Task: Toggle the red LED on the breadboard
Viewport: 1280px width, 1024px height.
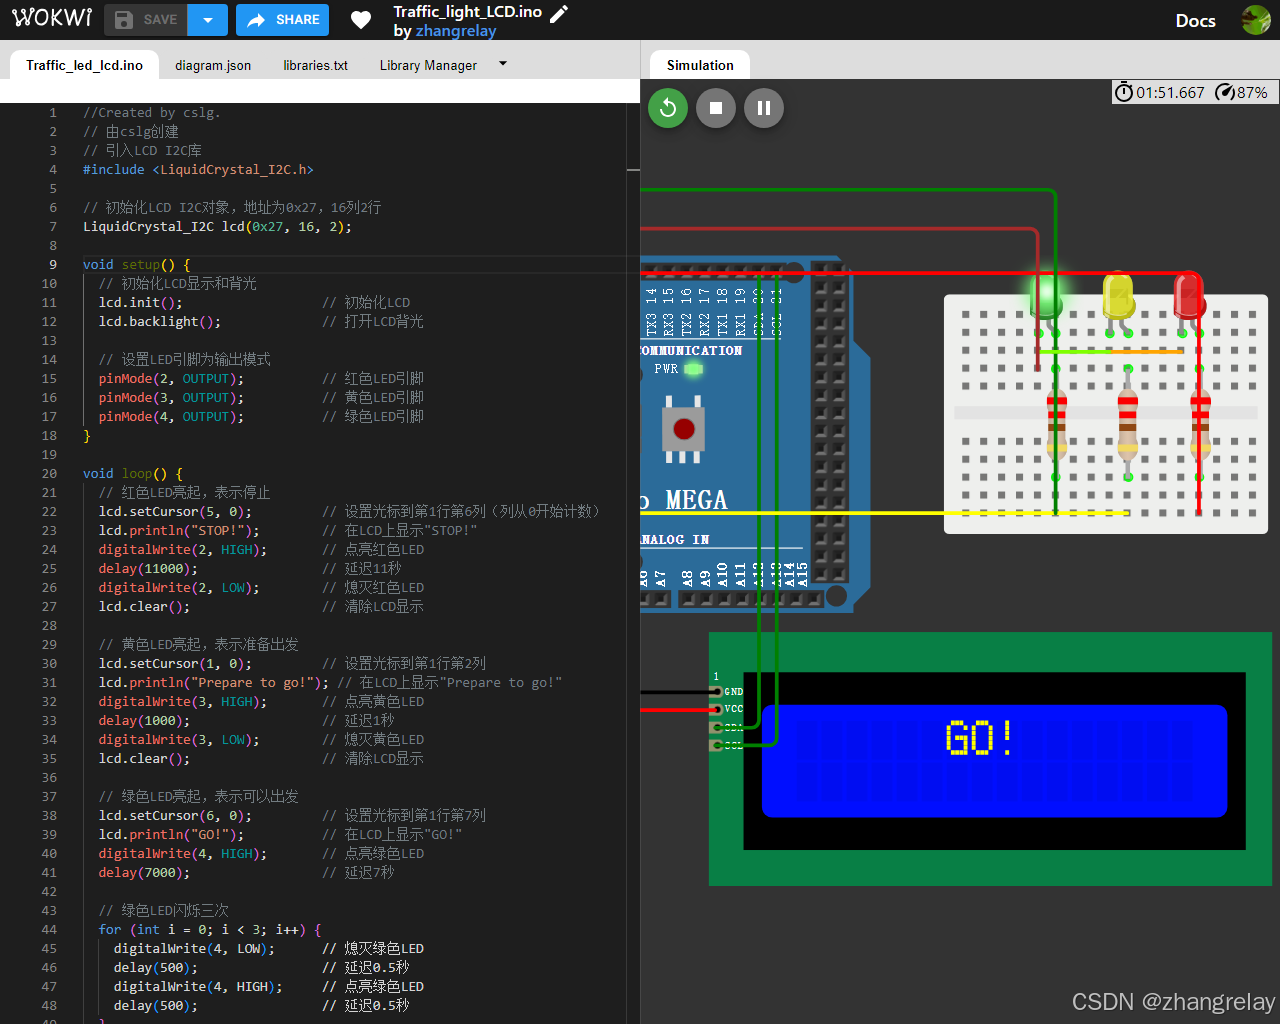Action: tap(1189, 295)
